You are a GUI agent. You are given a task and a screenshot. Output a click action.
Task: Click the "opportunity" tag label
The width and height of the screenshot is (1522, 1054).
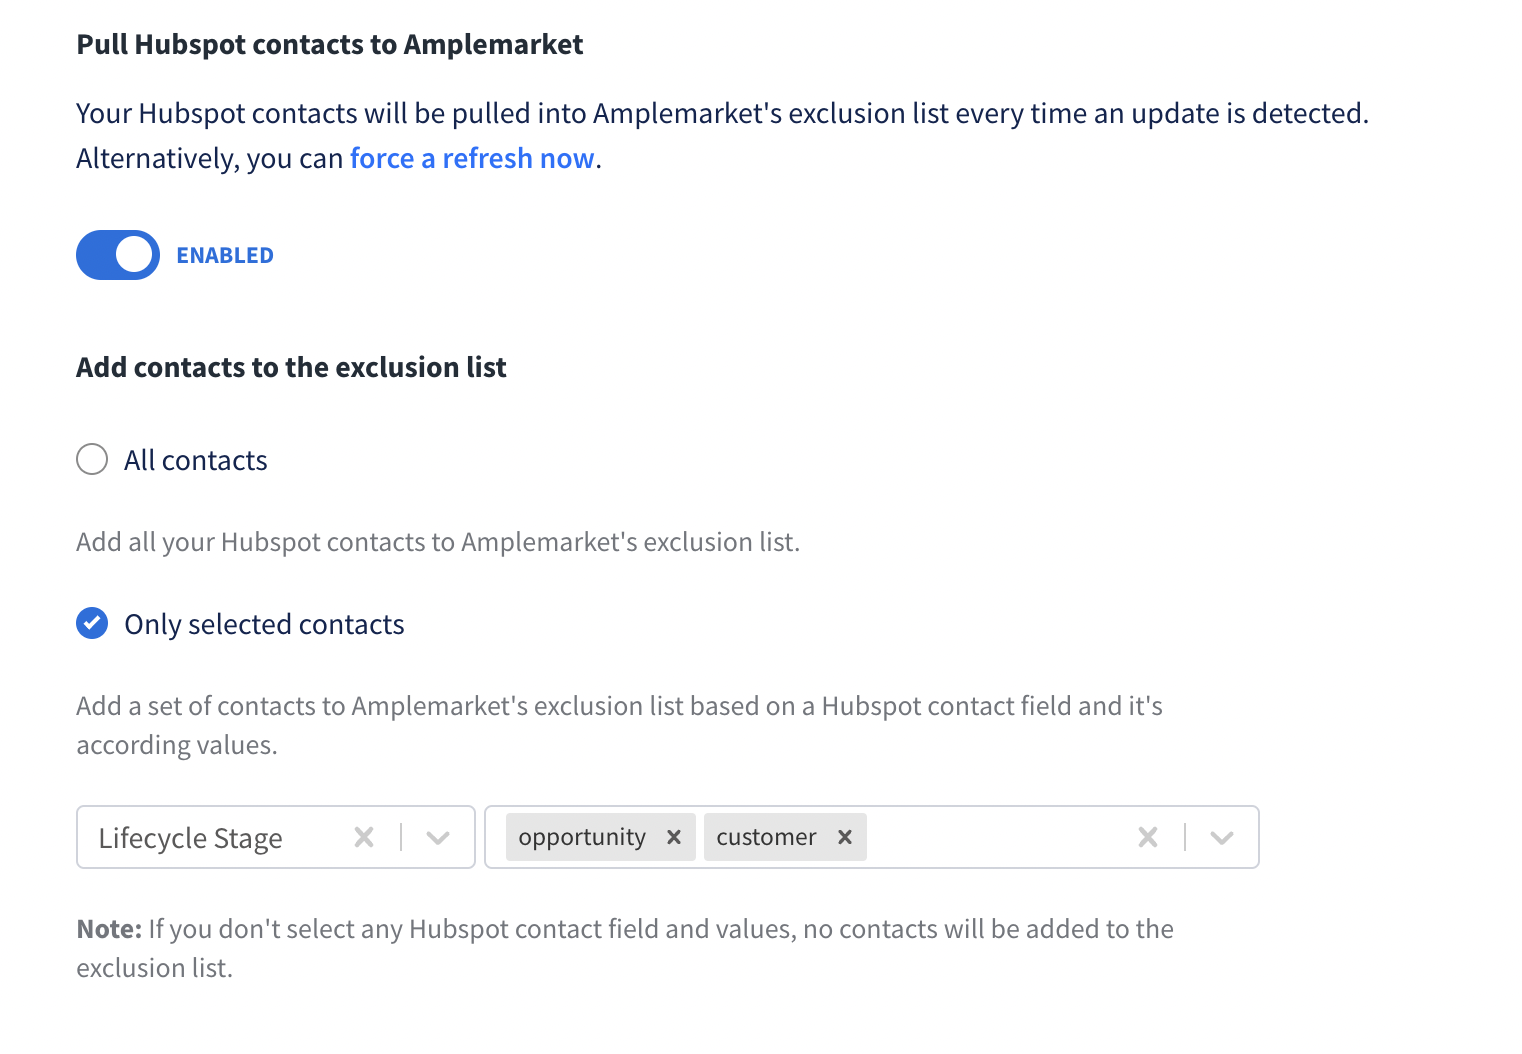click(582, 837)
